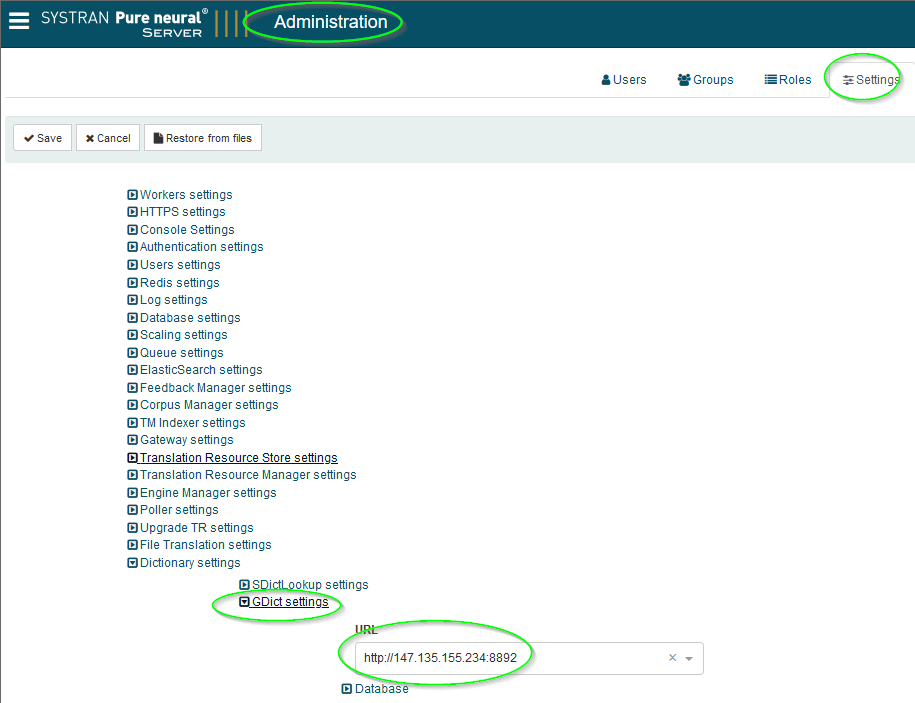This screenshot has width=915, height=703.
Task: Open Translation Resource Manager settings
Action: coord(248,475)
